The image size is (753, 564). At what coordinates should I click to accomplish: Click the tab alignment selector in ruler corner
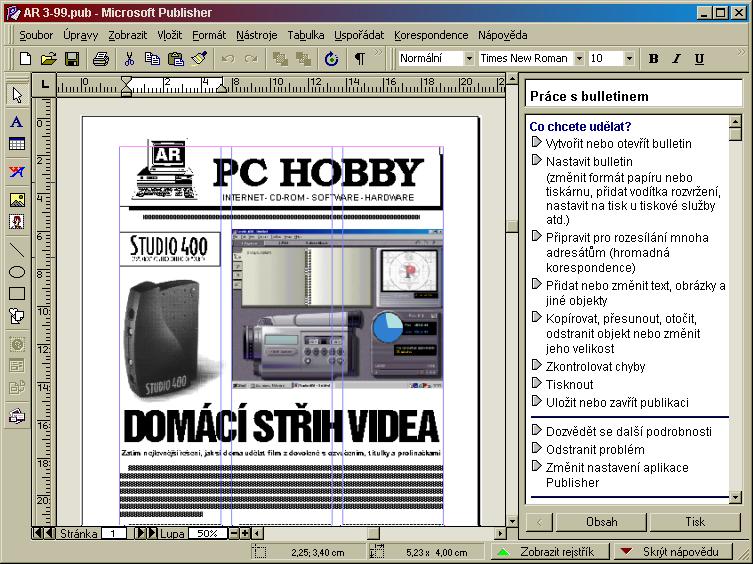45,86
